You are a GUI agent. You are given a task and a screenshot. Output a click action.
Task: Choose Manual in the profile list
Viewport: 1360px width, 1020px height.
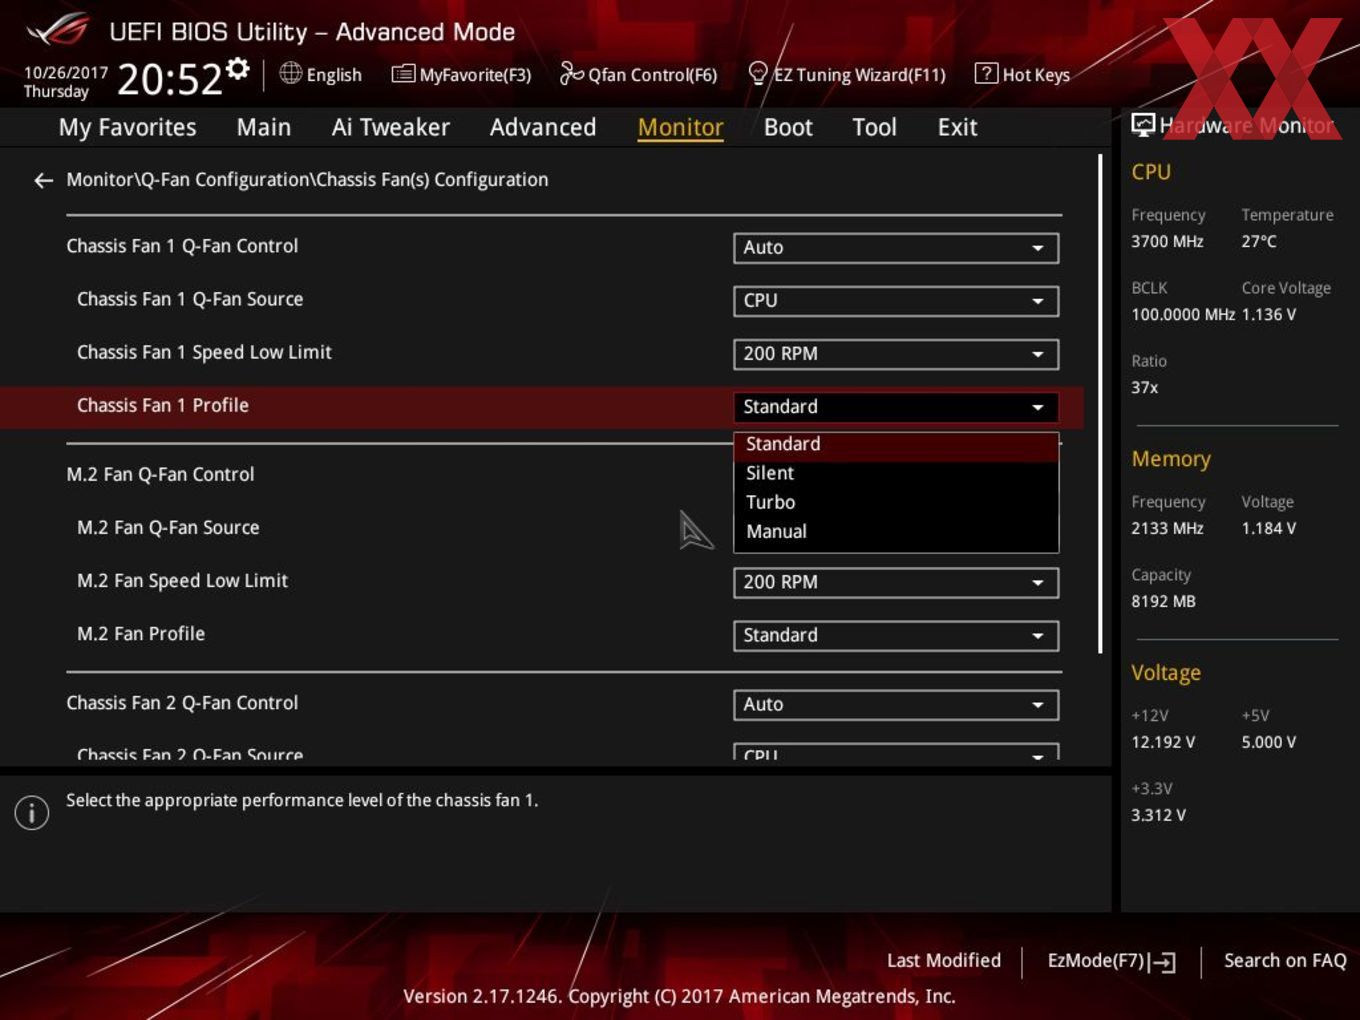[896, 532]
